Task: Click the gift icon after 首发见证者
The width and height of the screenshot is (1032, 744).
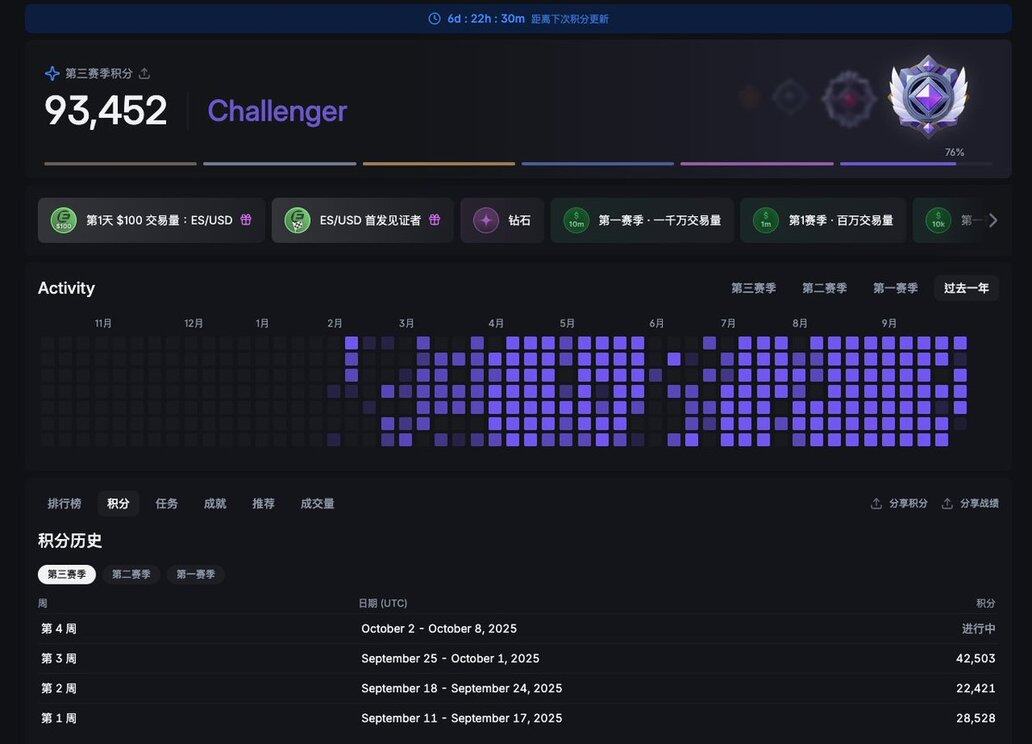Action: click(x=434, y=220)
